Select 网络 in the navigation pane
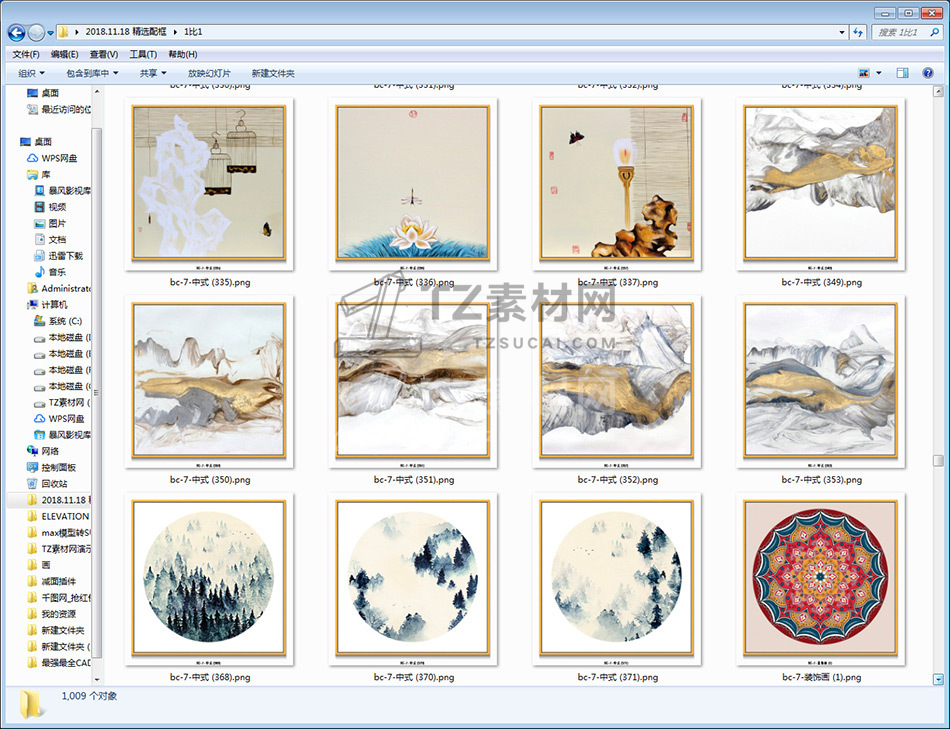This screenshot has height=729, width=950. coord(50,451)
